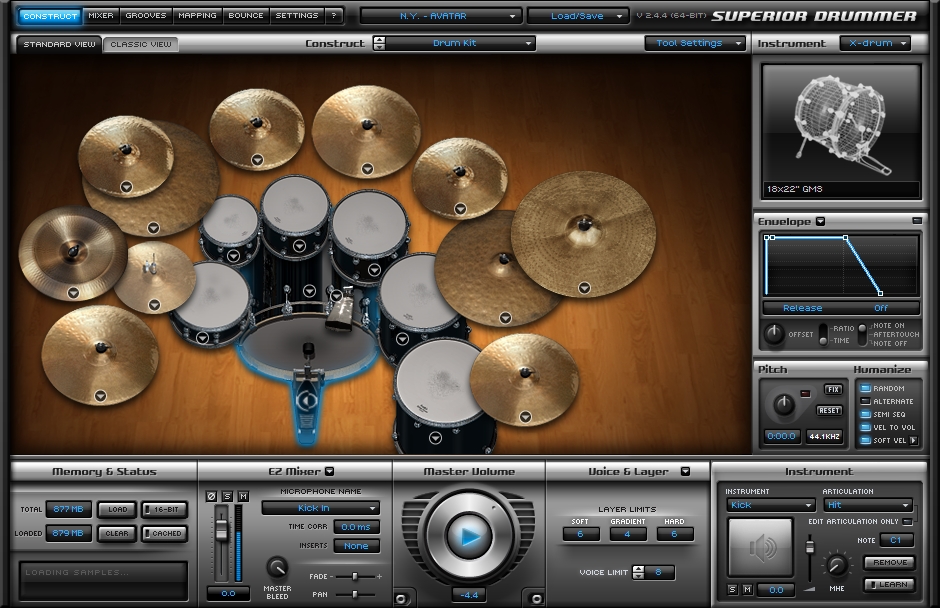Toggle the Semi Seq humanize option
This screenshot has height=608, width=940.
pos(865,414)
